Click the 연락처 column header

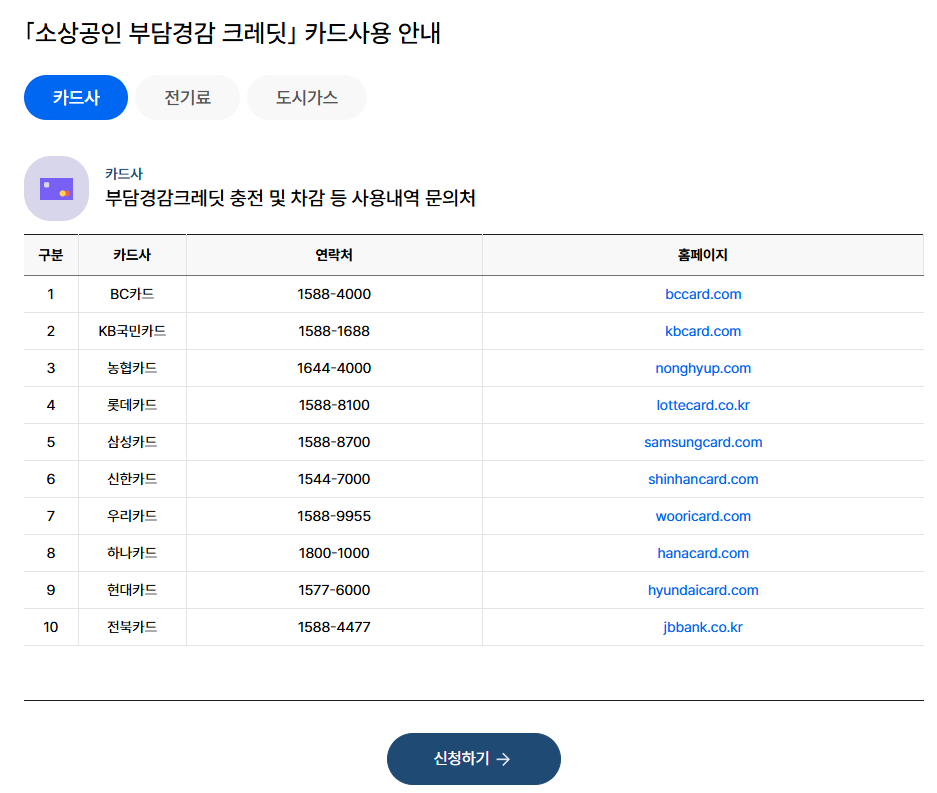click(334, 255)
